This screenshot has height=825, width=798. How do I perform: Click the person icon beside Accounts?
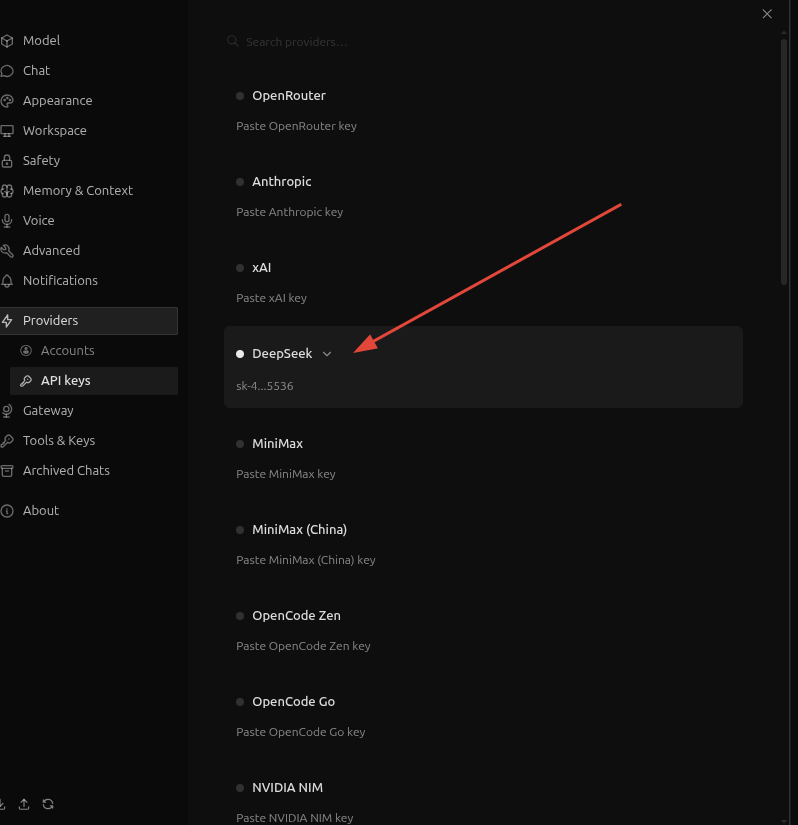click(26, 351)
